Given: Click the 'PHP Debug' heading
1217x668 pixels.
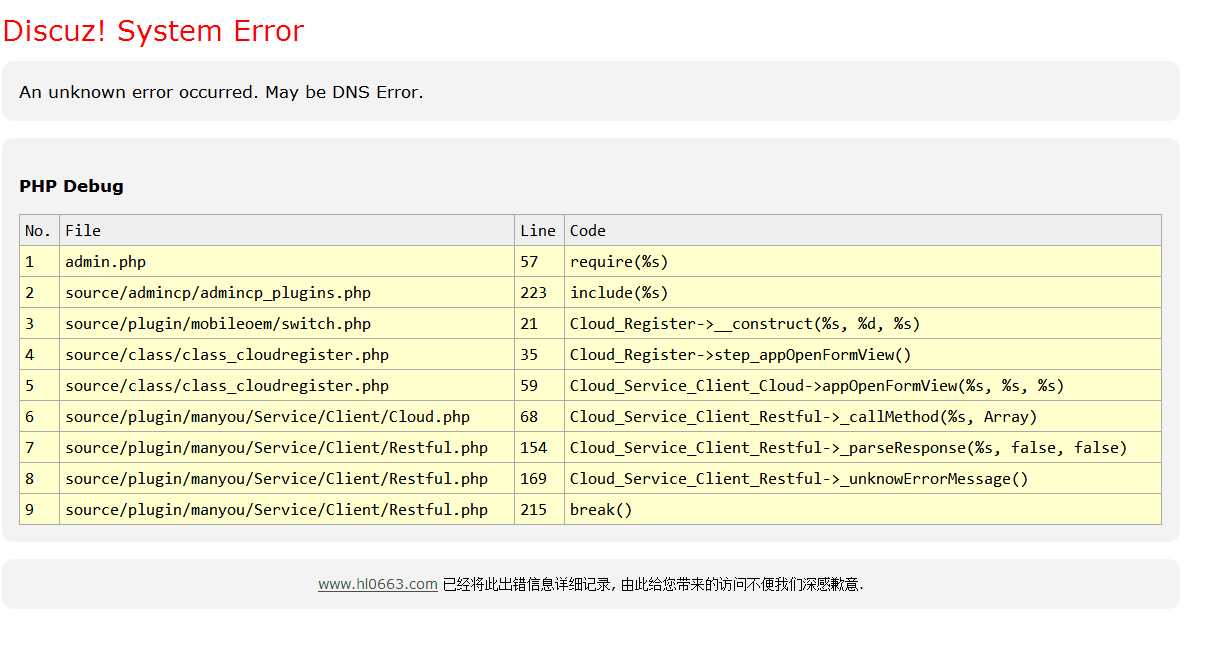Looking at the screenshot, I should (x=71, y=186).
